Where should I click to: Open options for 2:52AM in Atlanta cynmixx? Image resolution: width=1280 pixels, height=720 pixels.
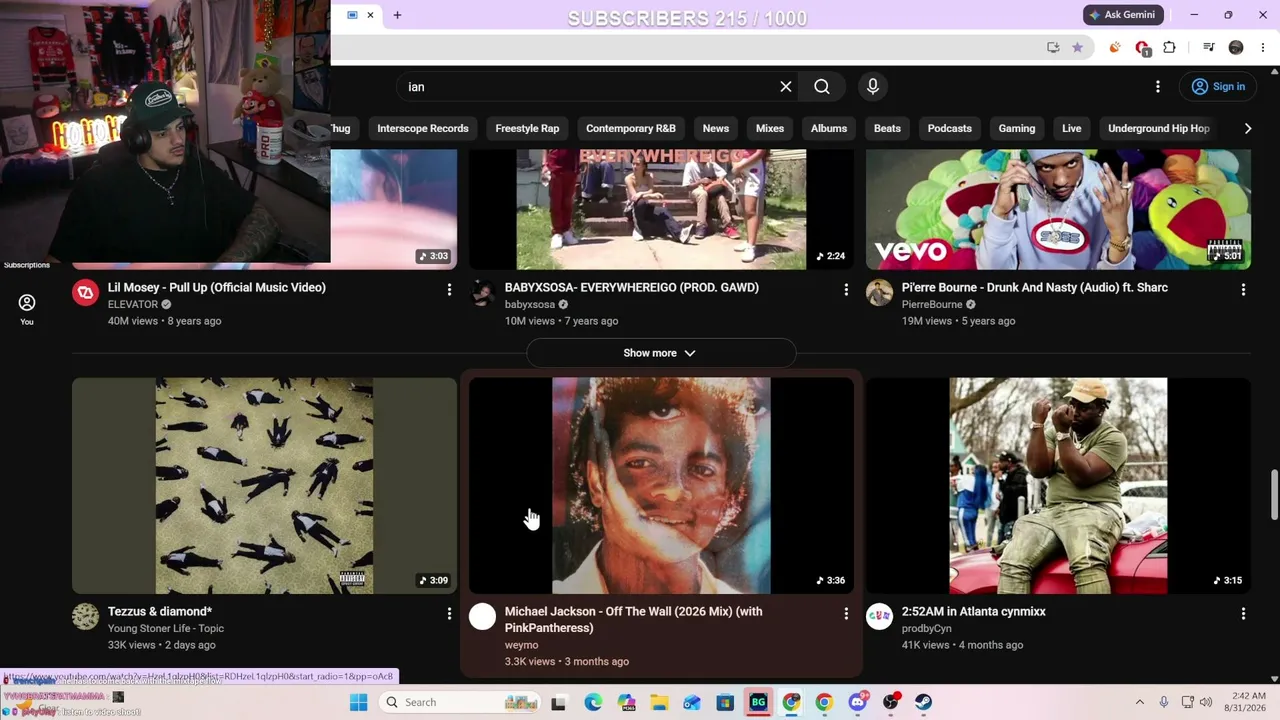point(1243,614)
